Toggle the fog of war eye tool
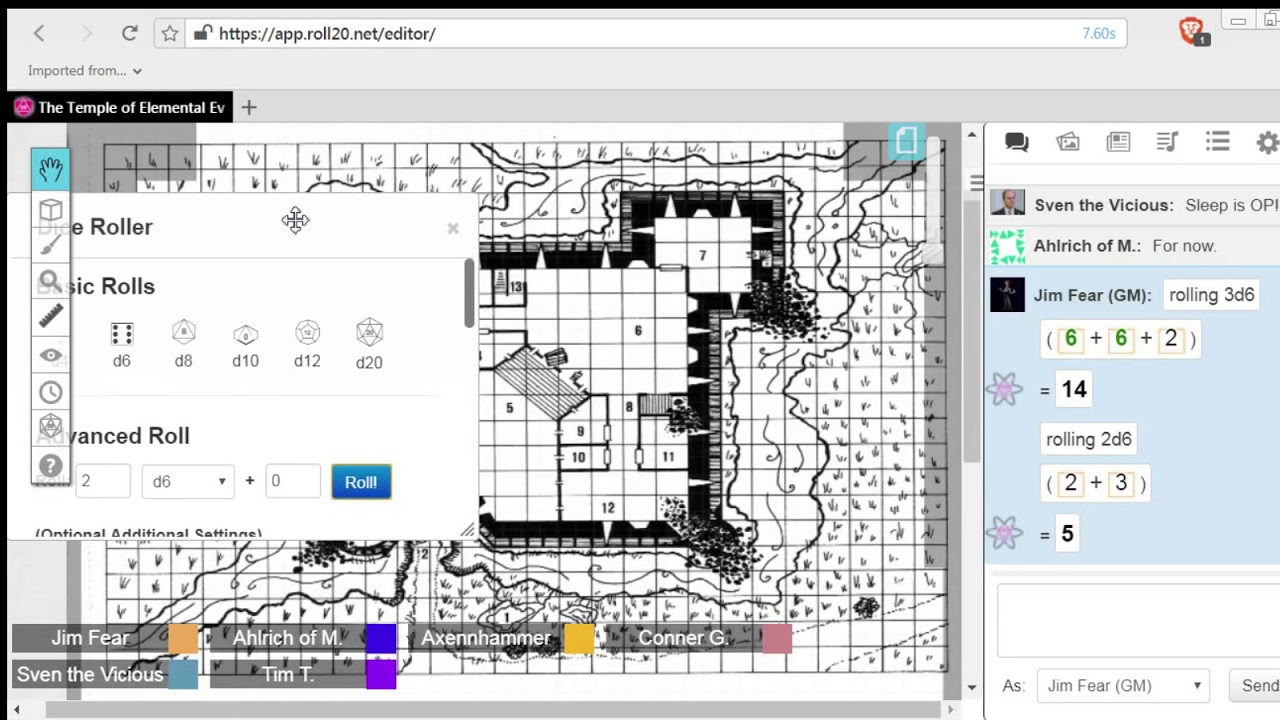The image size is (1280, 720). click(x=51, y=355)
